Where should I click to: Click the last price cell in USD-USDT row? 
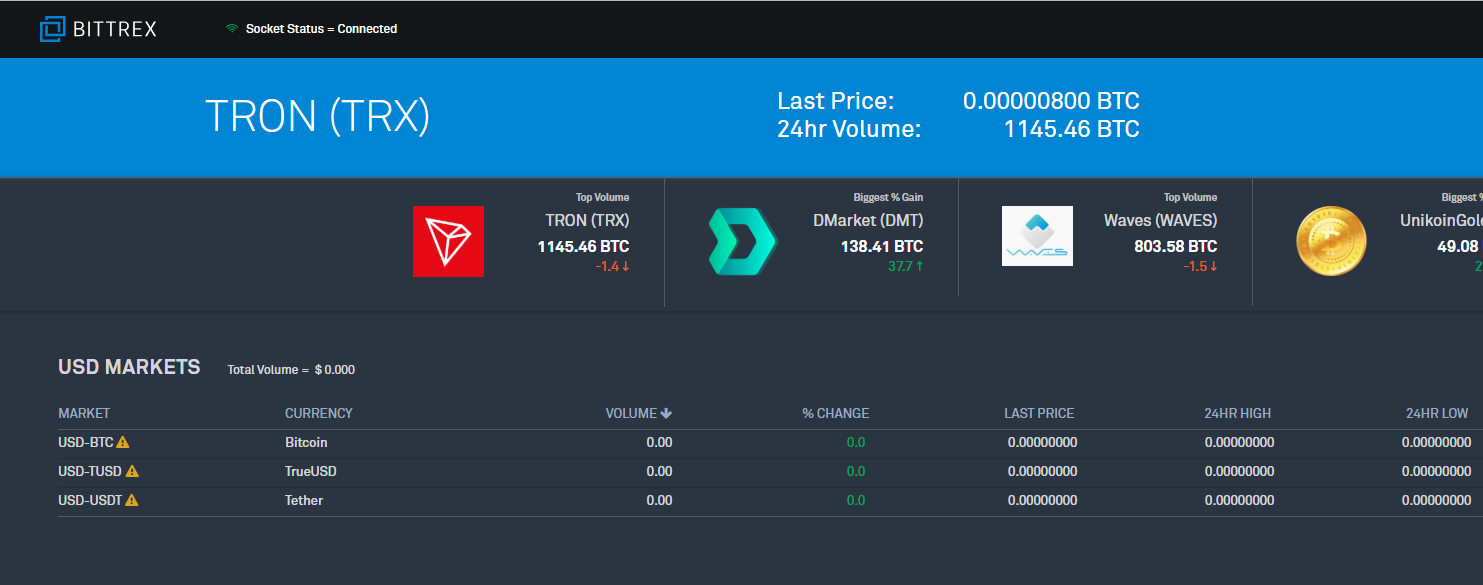coord(1042,500)
